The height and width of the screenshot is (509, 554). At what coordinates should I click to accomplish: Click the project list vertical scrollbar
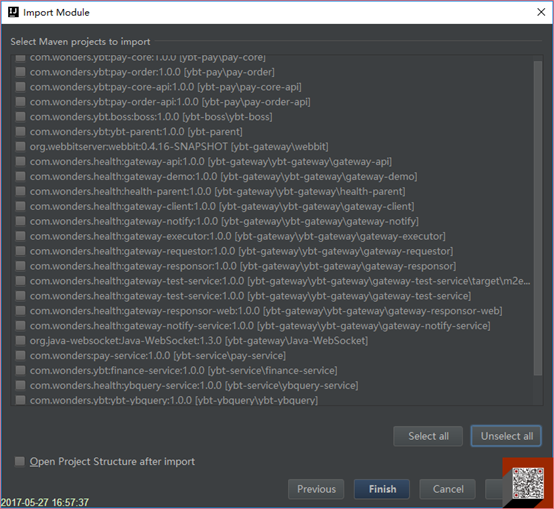tap(538, 218)
